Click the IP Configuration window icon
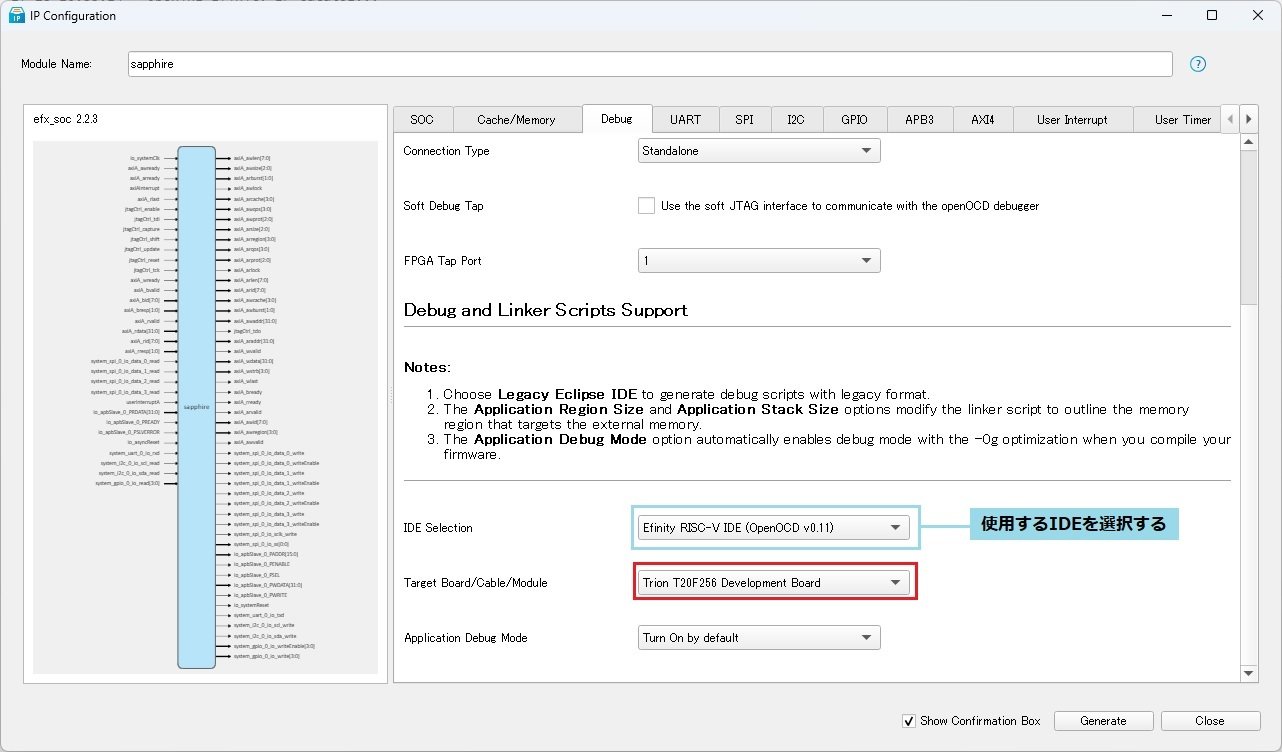 [x=17, y=15]
